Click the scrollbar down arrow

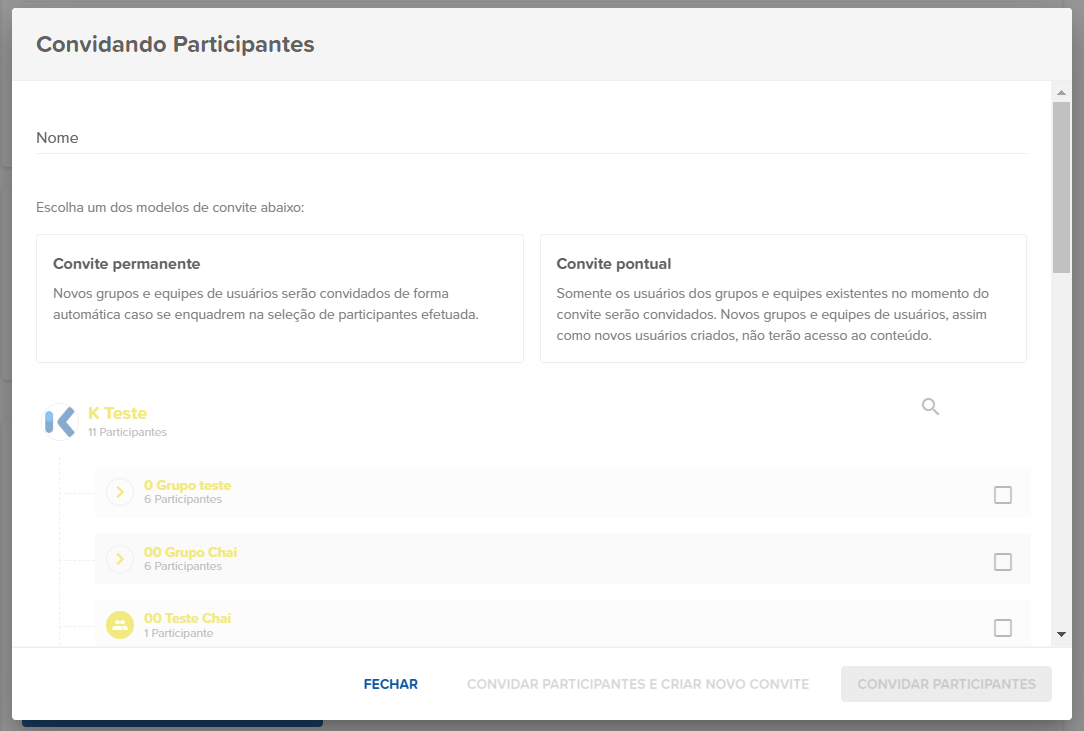1061,634
